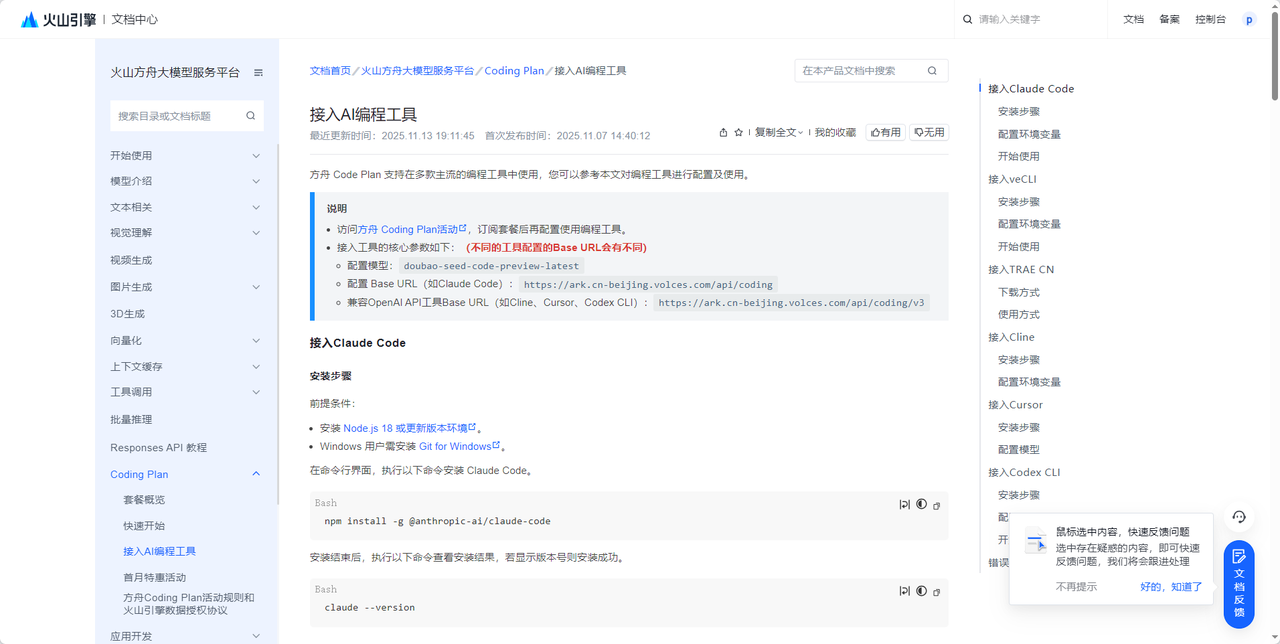Toggle dark theme on the npm install block
The width and height of the screenshot is (1280, 644).
point(921,505)
